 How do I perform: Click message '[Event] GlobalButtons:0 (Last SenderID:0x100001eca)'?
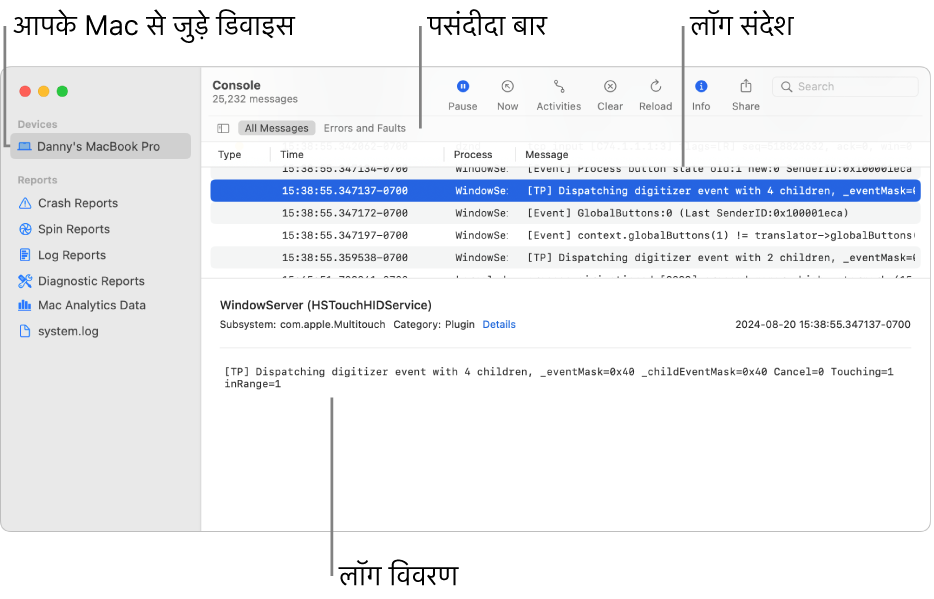[x=687, y=213]
